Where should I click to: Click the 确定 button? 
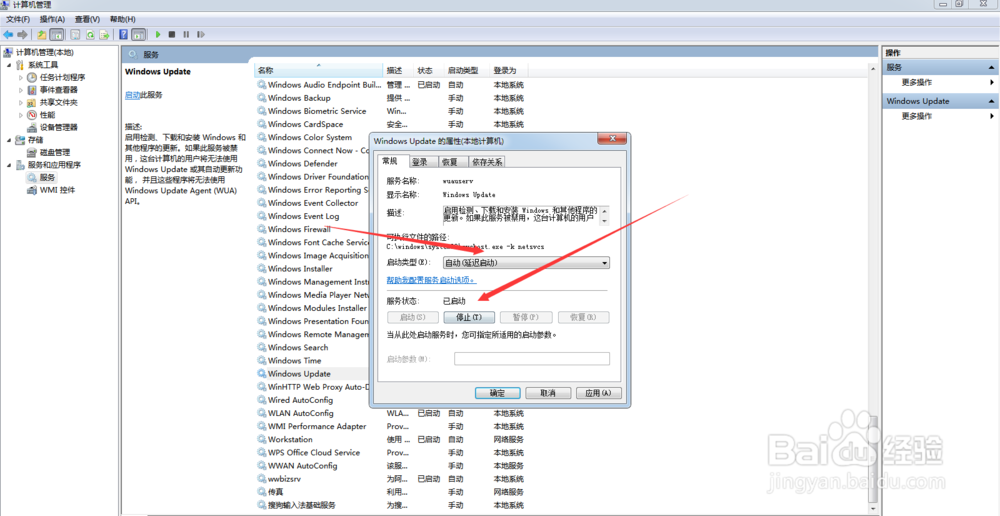coord(497,393)
